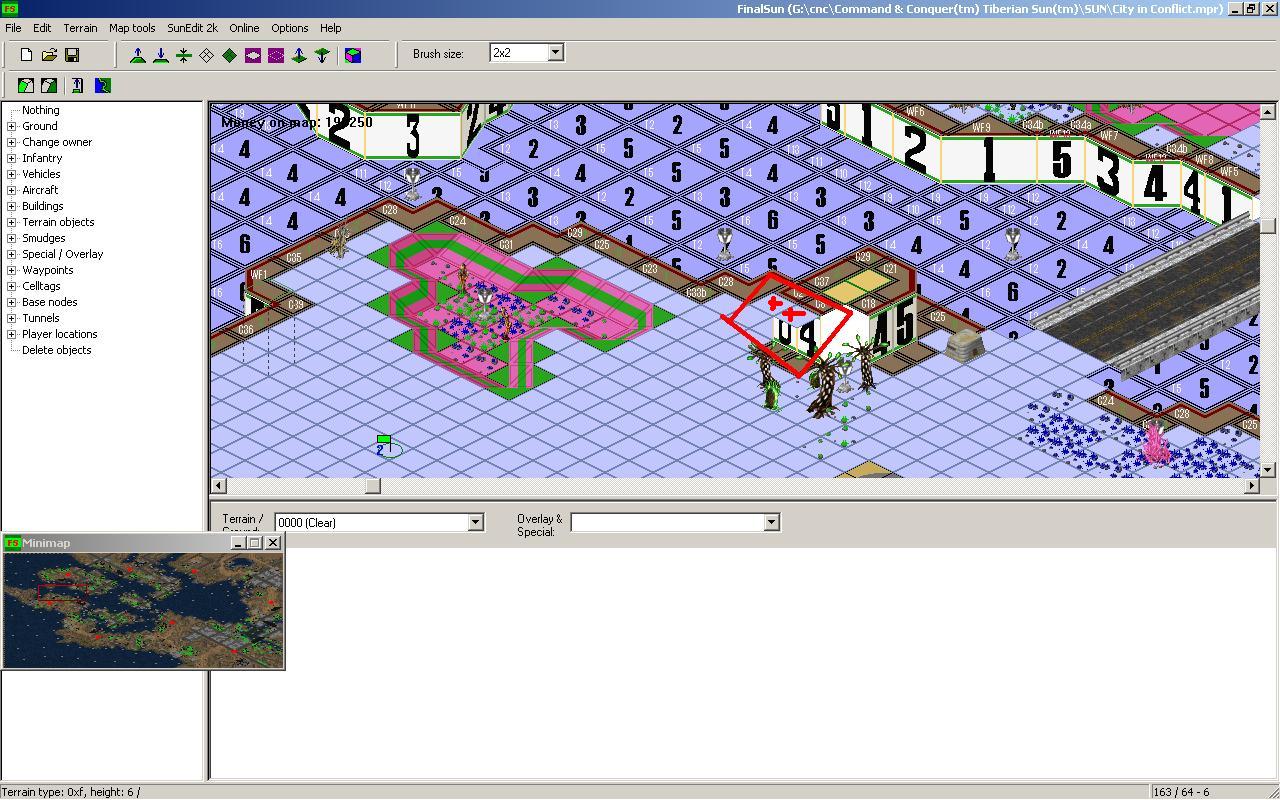Close the Minimap window

(x=273, y=543)
